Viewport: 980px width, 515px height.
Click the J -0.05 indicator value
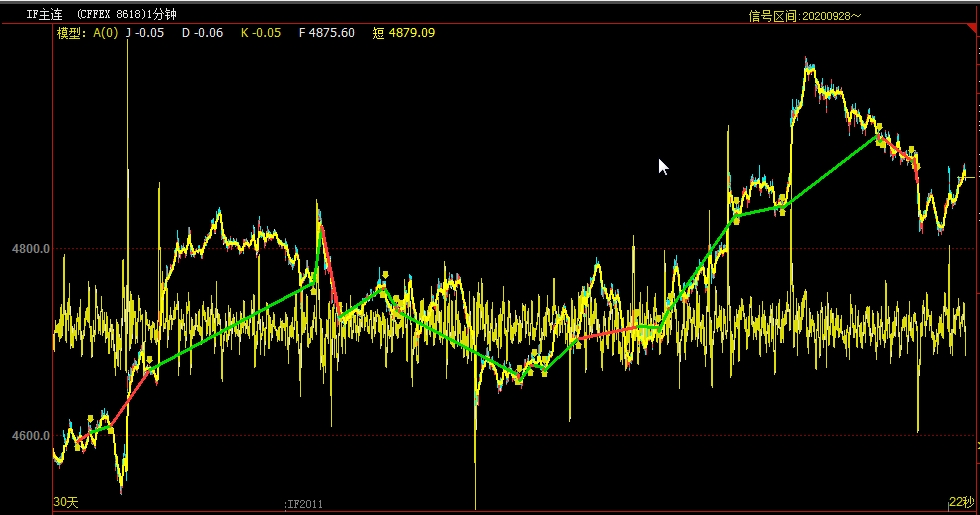[x=145, y=33]
